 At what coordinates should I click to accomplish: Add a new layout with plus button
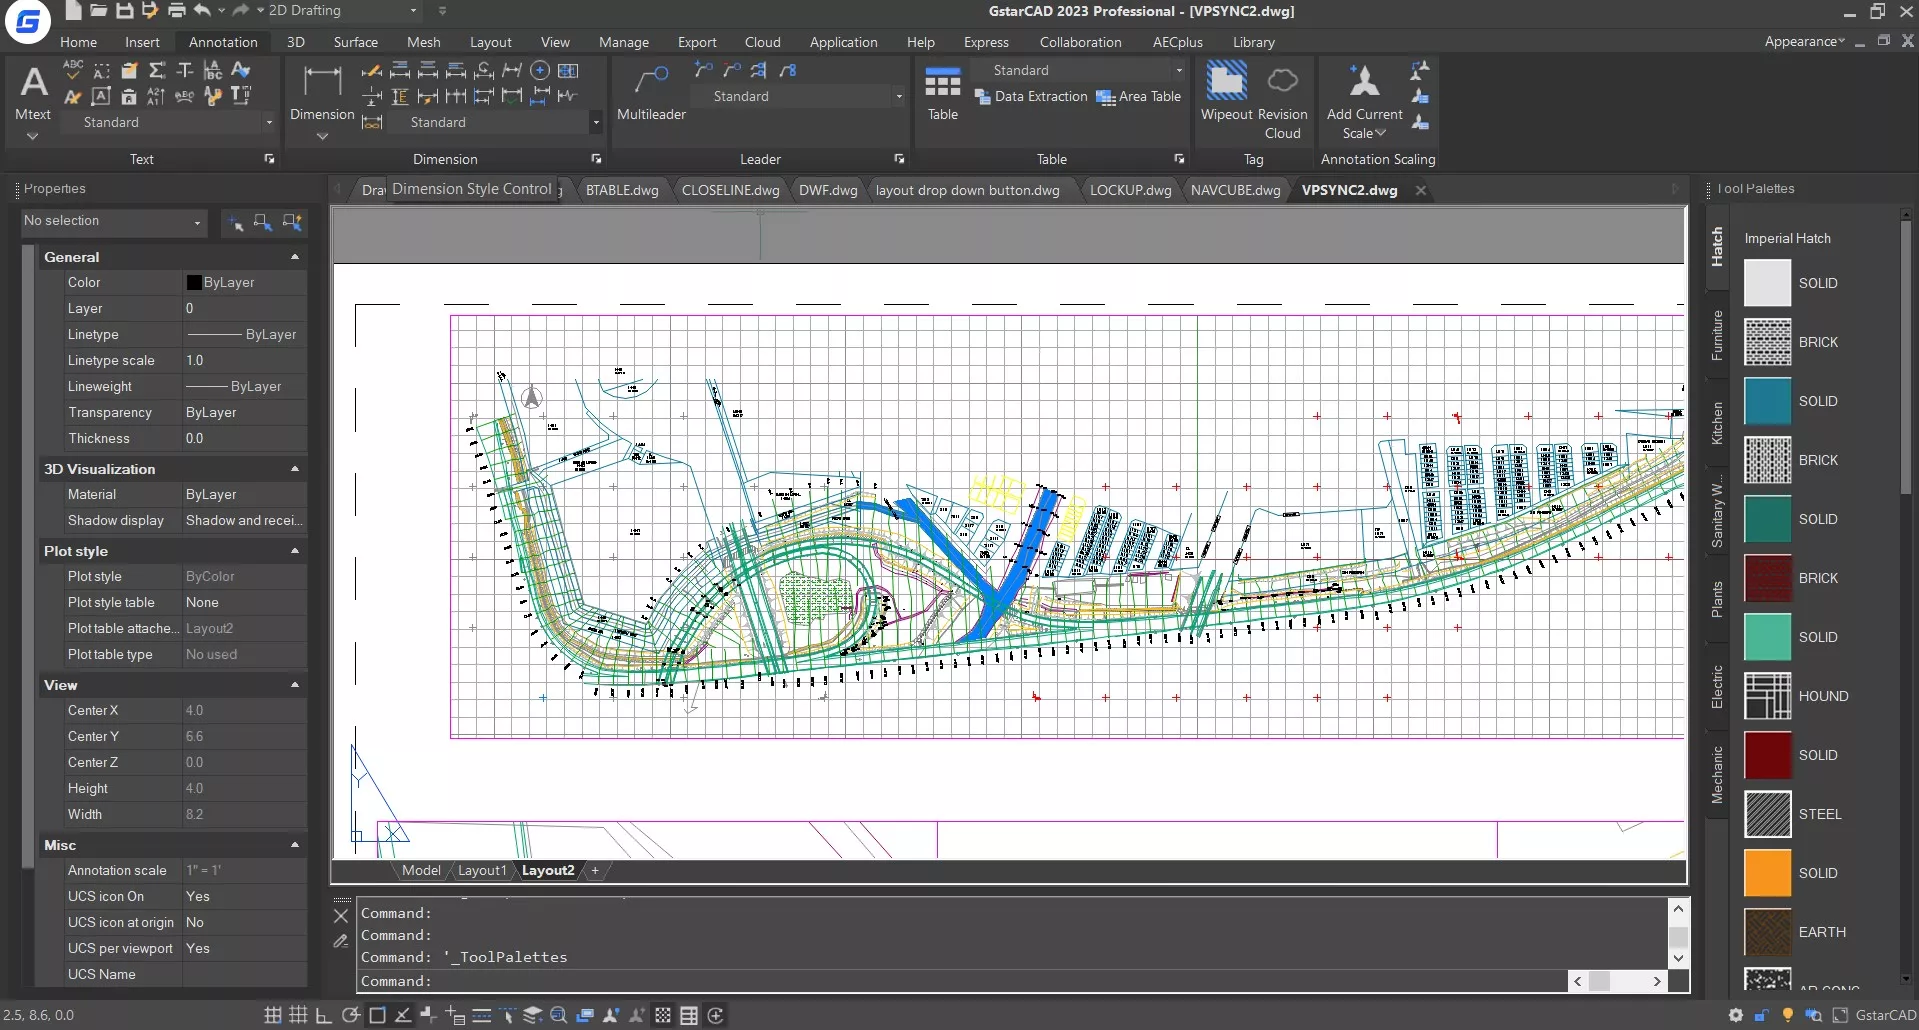(595, 870)
